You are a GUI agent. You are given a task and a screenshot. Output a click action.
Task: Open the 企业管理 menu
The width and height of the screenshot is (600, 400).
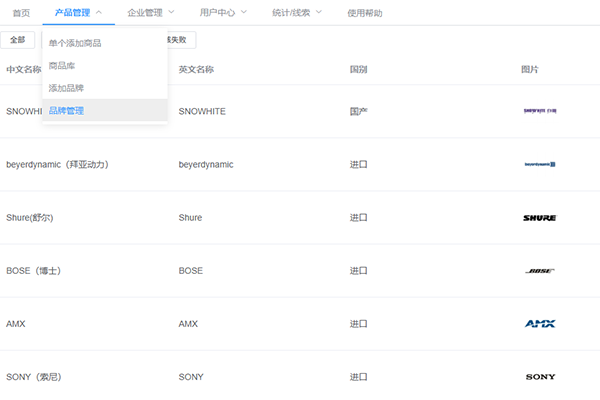tap(145, 13)
